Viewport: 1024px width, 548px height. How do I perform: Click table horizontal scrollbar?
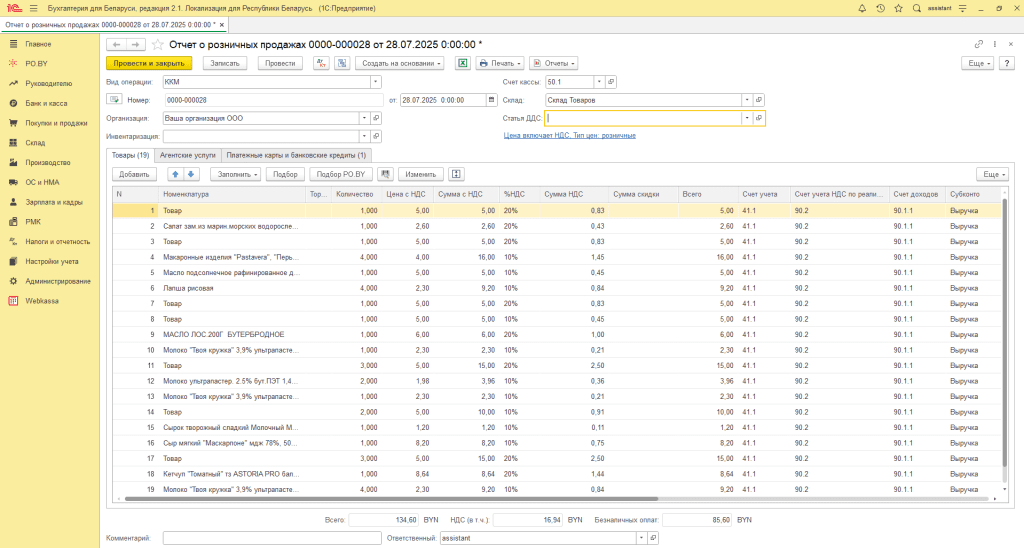pos(392,499)
